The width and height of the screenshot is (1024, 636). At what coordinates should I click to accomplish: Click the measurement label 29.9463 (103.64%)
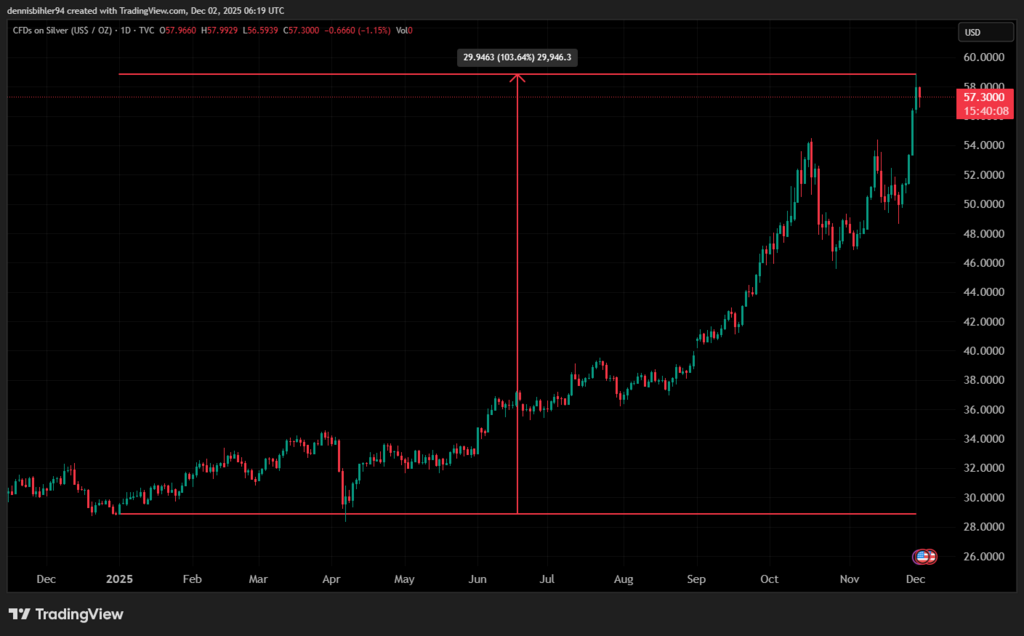pyautogui.click(x=517, y=57)
